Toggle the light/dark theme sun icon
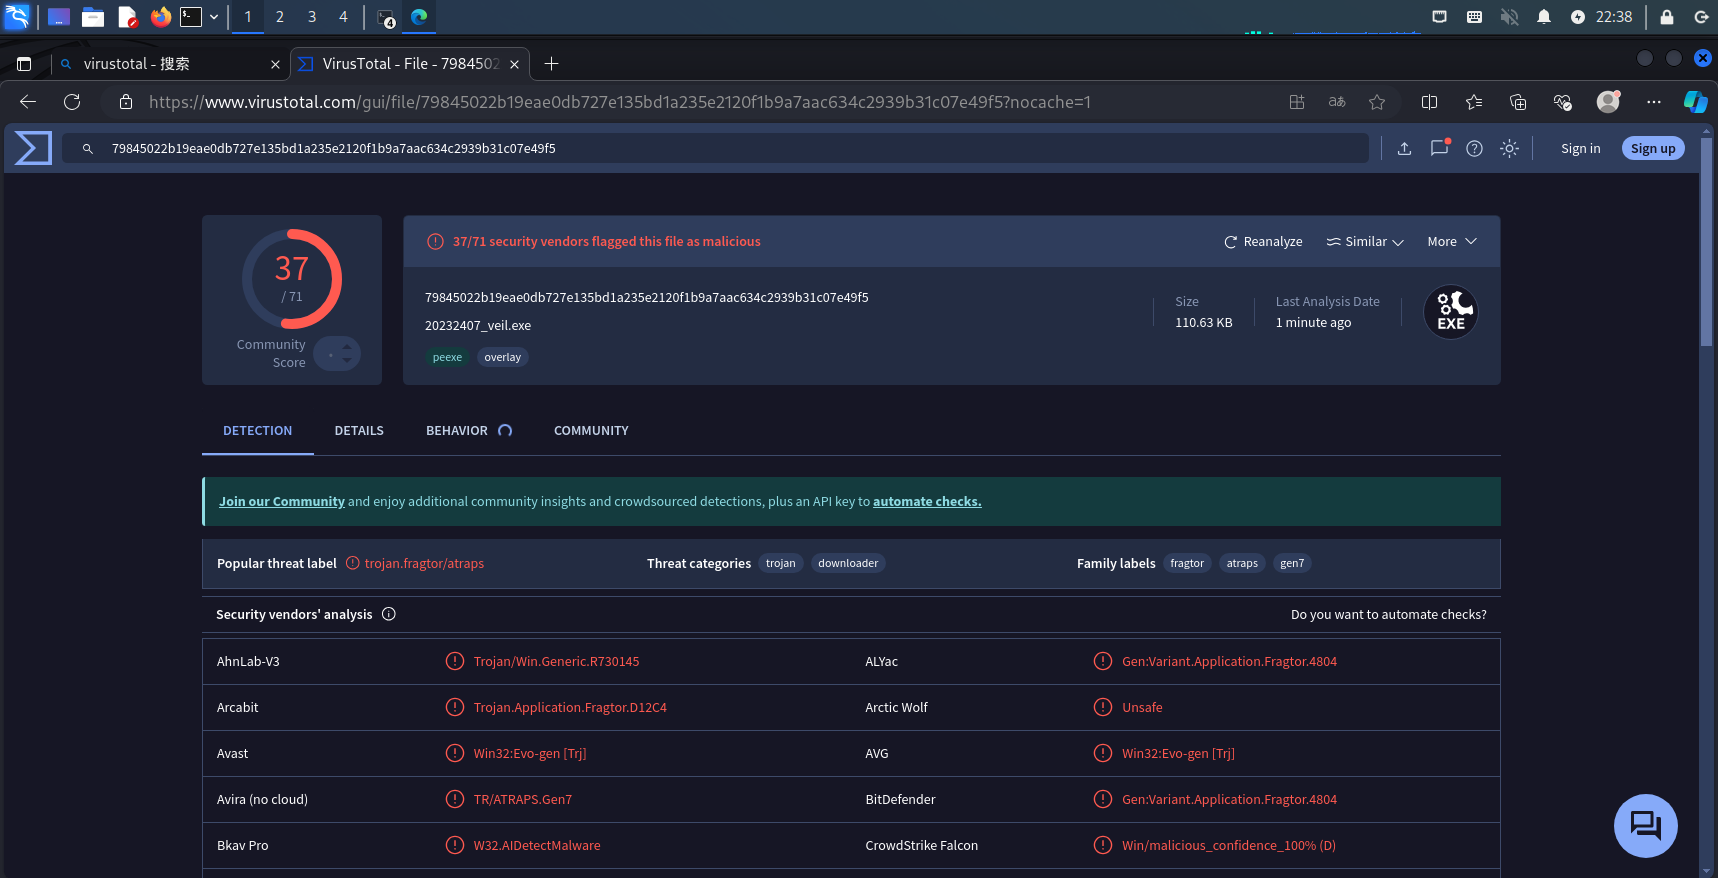 (1509, 148)
